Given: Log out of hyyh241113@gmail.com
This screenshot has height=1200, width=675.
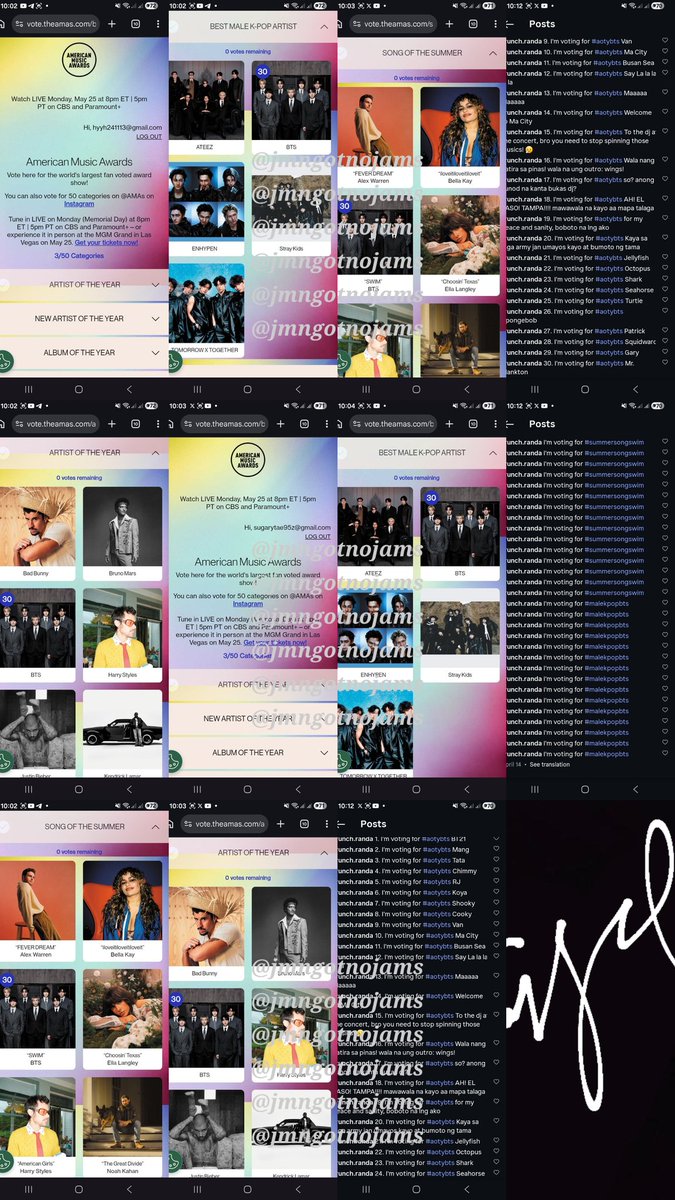Looking at the screenshot, I should click(x=149, y=136).
